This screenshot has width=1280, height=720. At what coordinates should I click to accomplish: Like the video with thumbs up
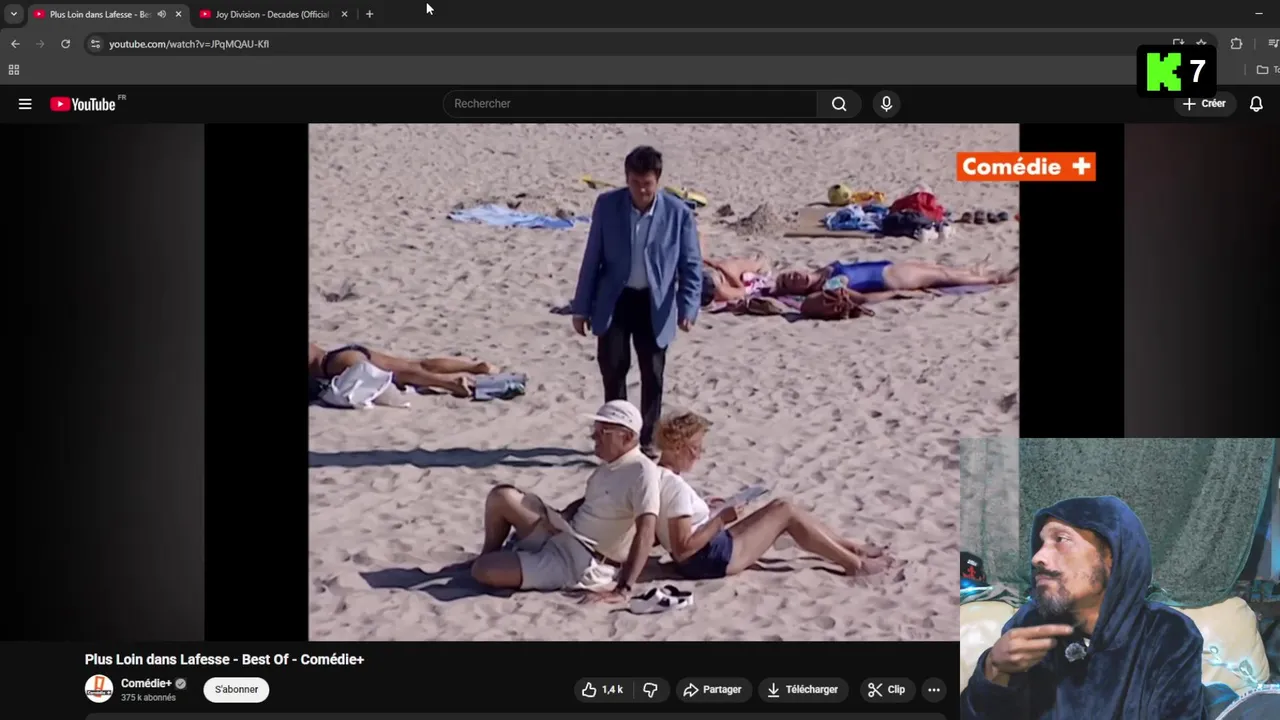[603, 690]
